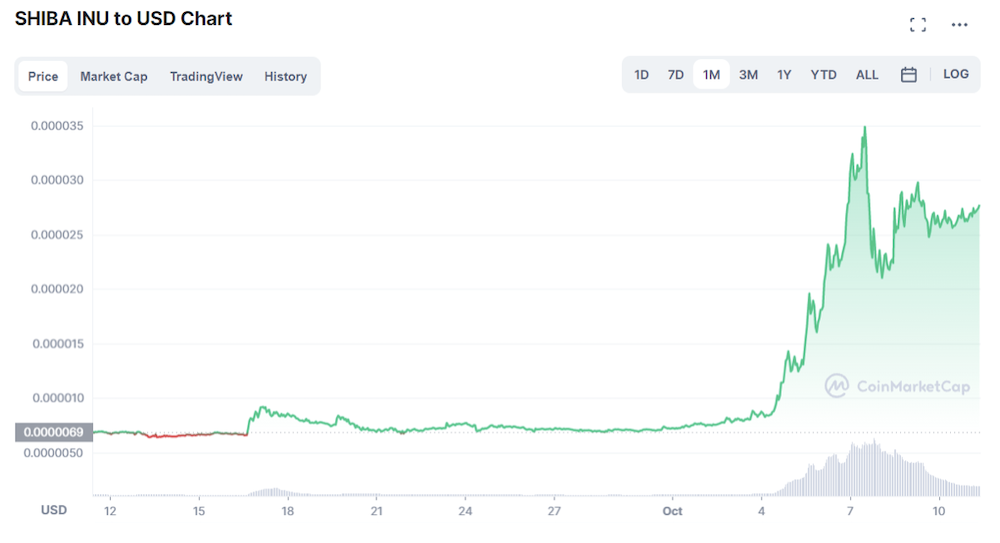The height and width of the screenshot is (543, 1000).
Task: Open the TradingView tab
Action: pyautogui.click(x=206, y=76)
